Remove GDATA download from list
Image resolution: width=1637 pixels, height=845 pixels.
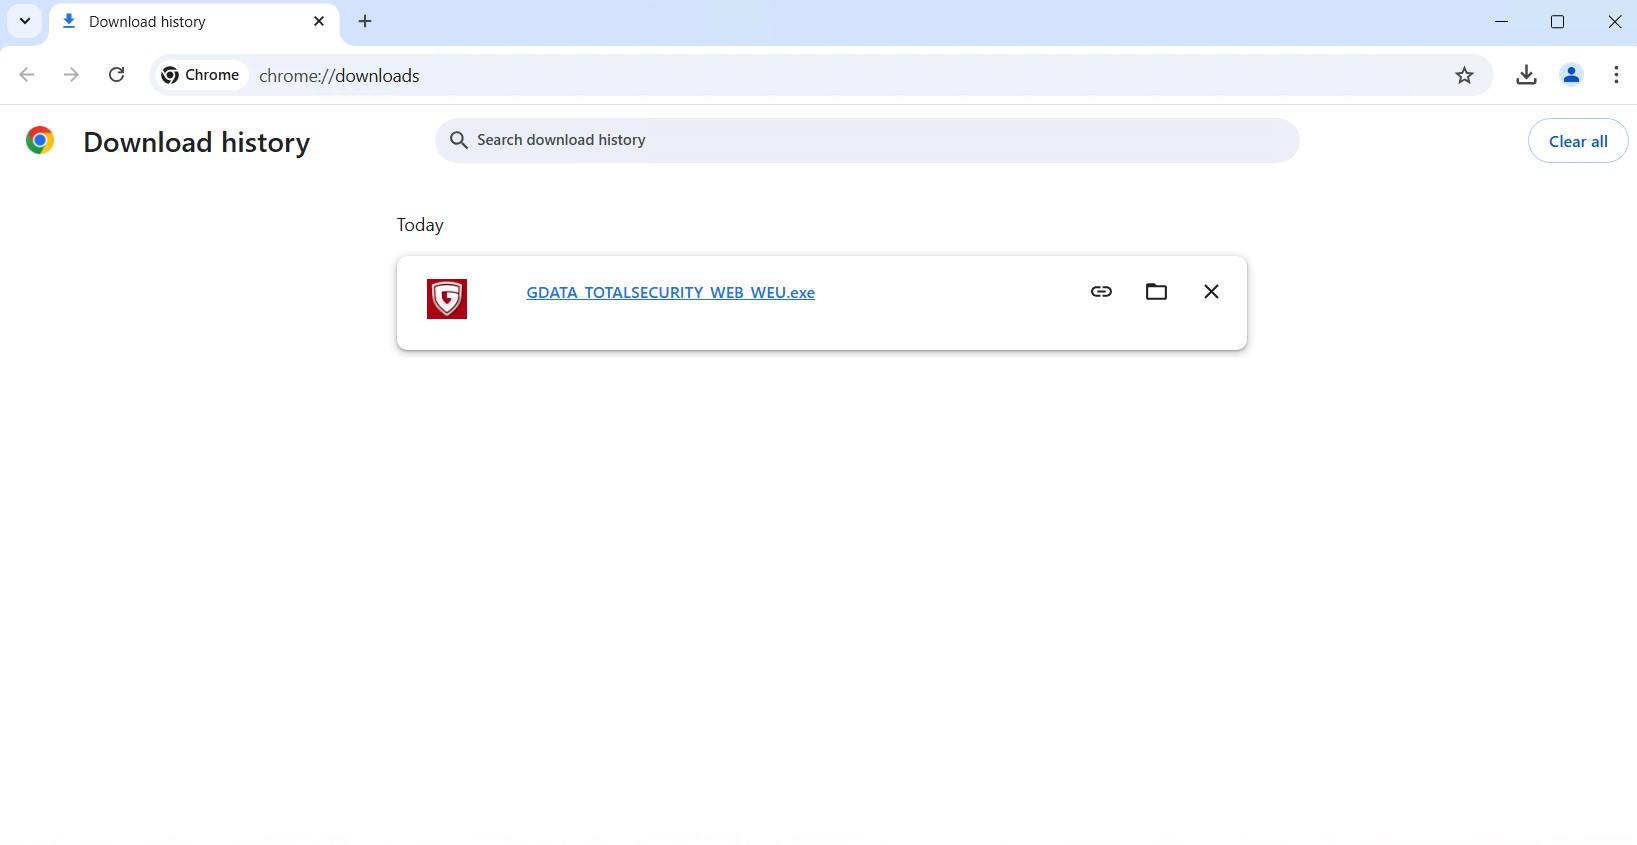(x=1211, y=292)
